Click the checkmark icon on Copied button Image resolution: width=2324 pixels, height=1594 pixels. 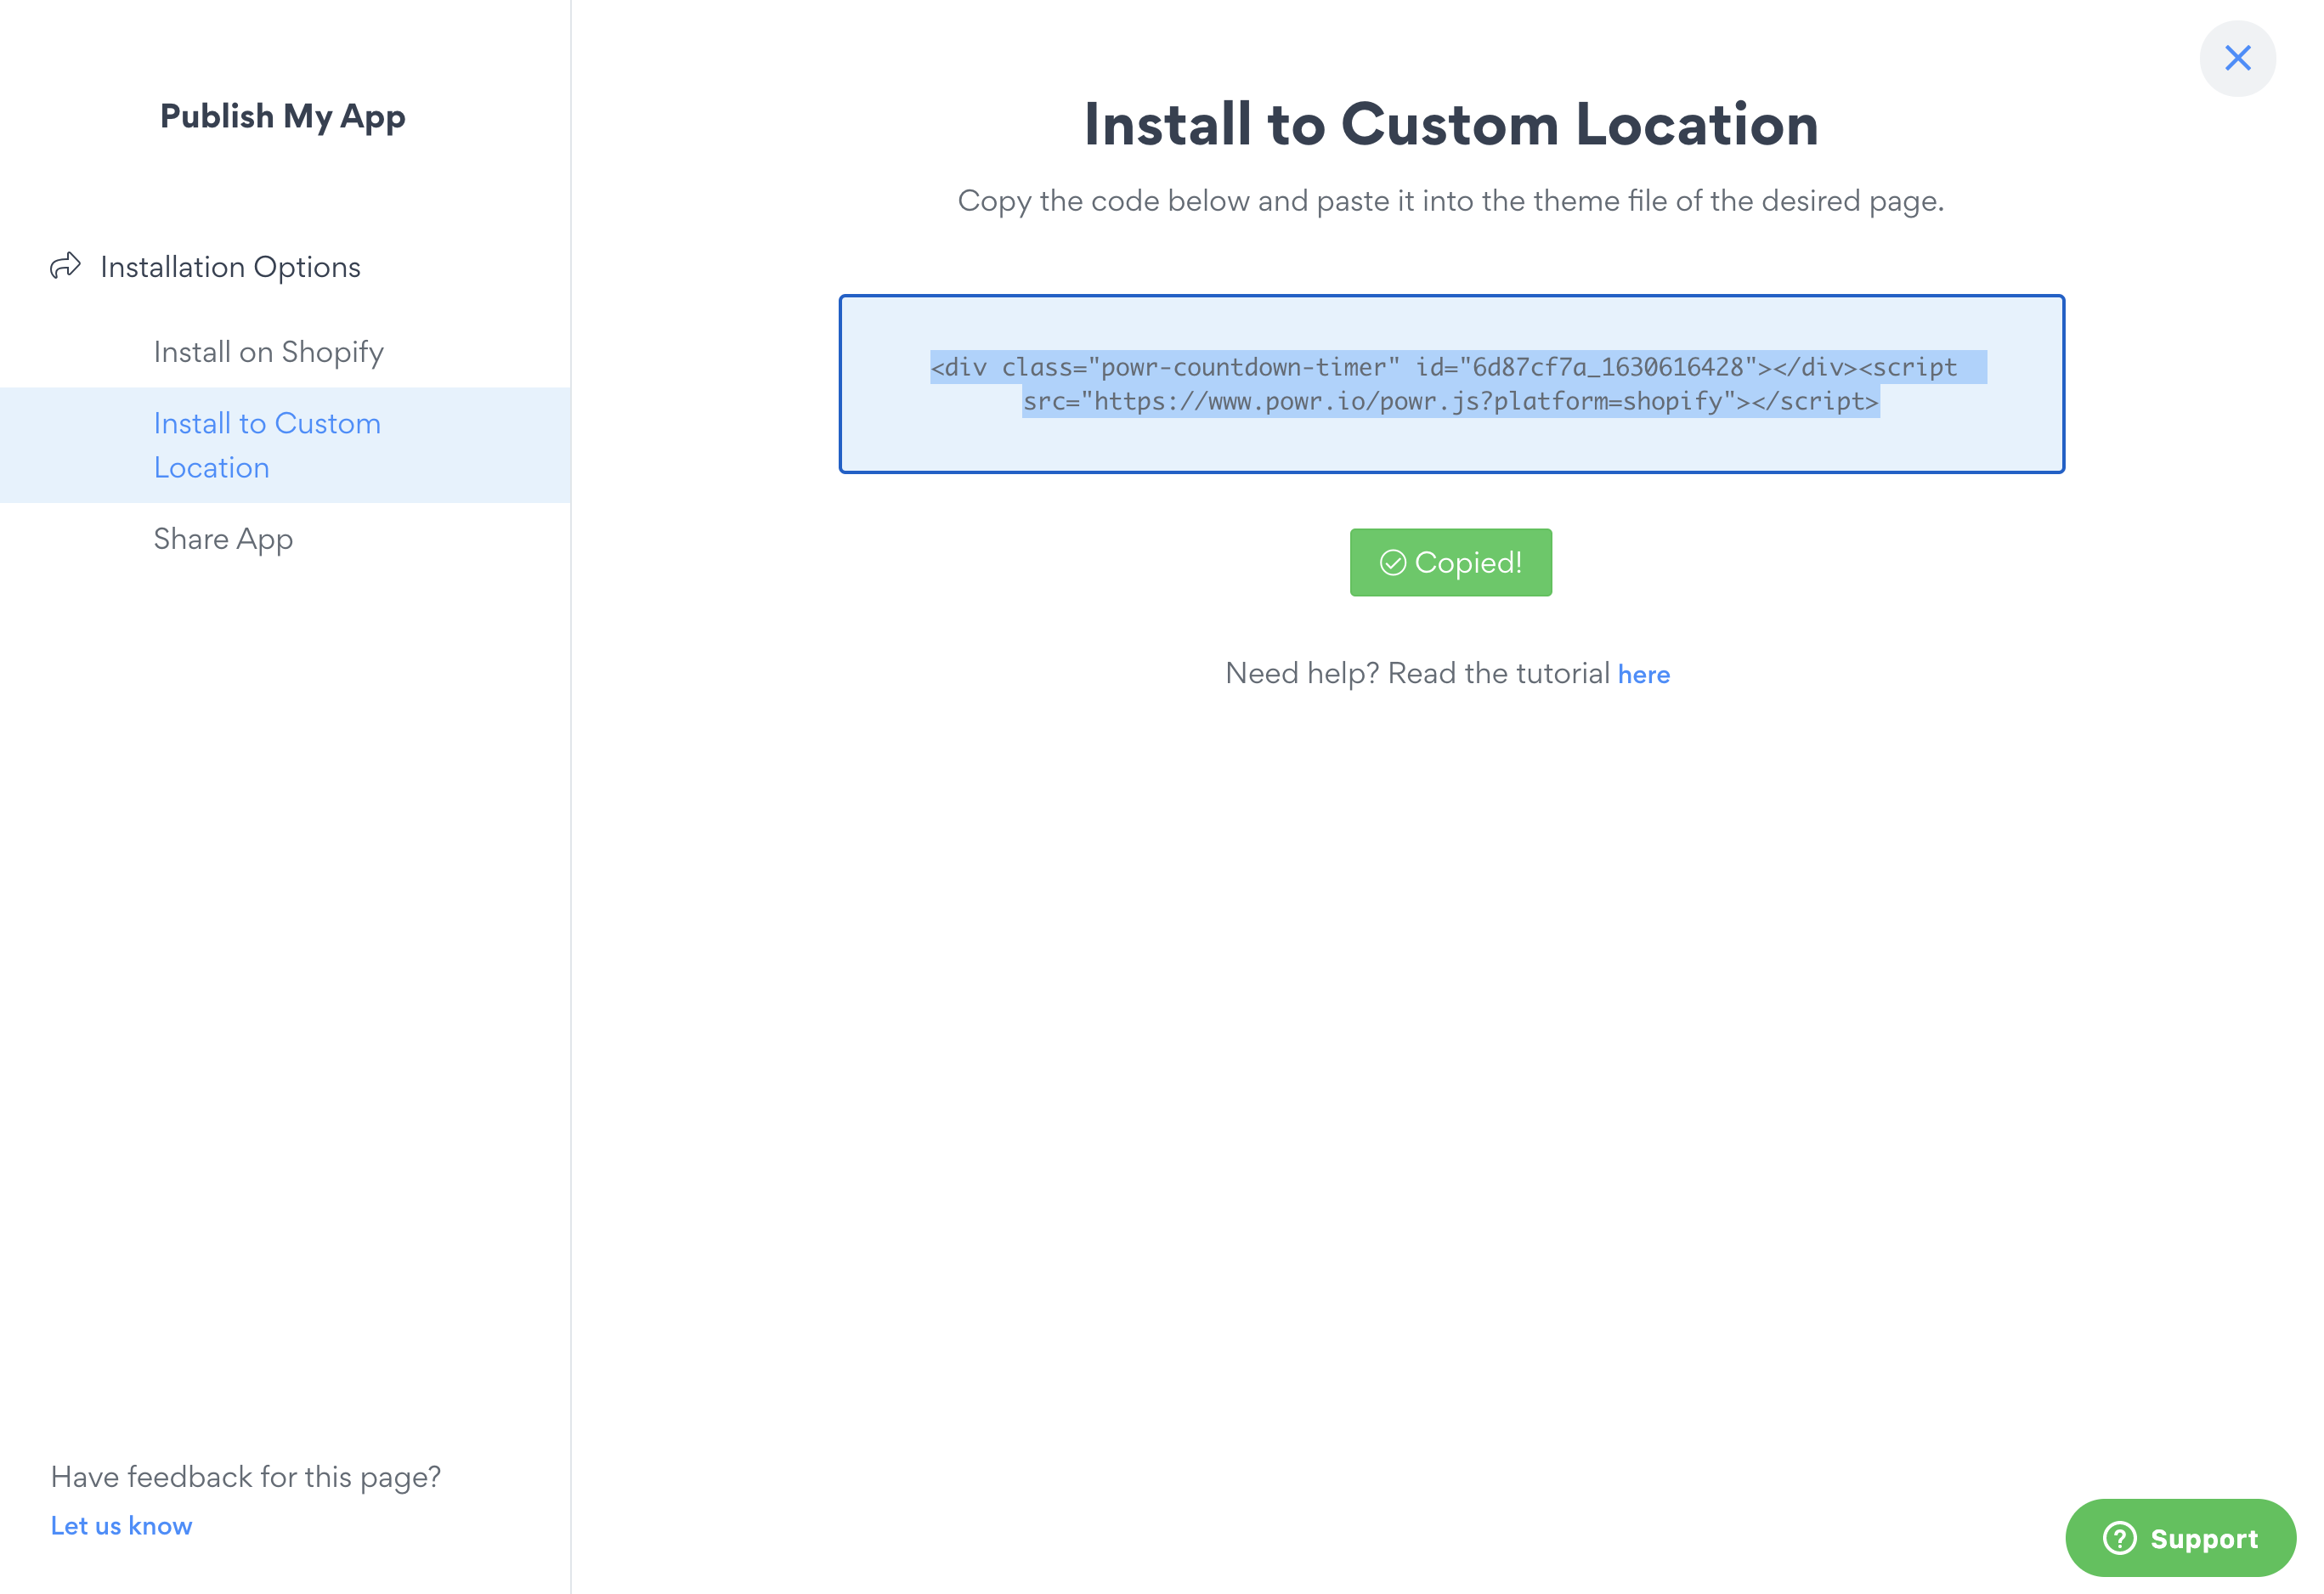[x=1392, y=563]
